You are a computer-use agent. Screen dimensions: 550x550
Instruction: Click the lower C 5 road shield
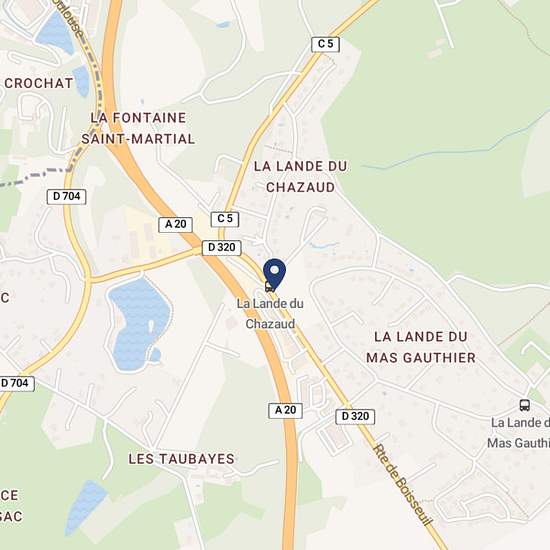[225, 219]
